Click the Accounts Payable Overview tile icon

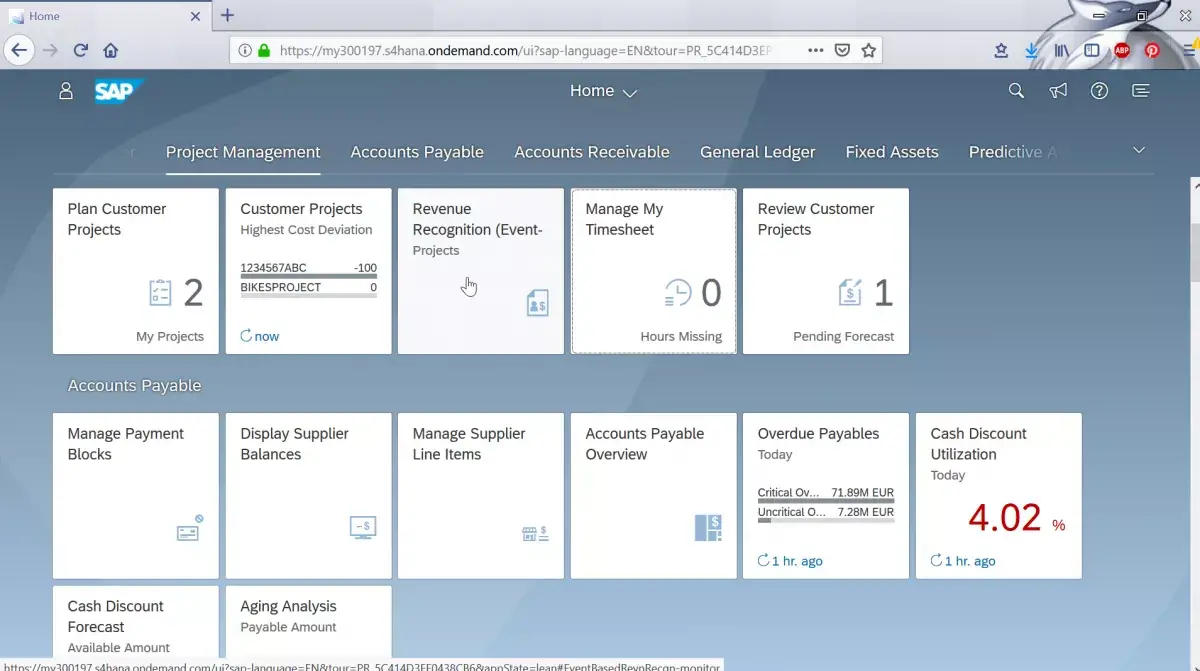(x=708, y=527)
